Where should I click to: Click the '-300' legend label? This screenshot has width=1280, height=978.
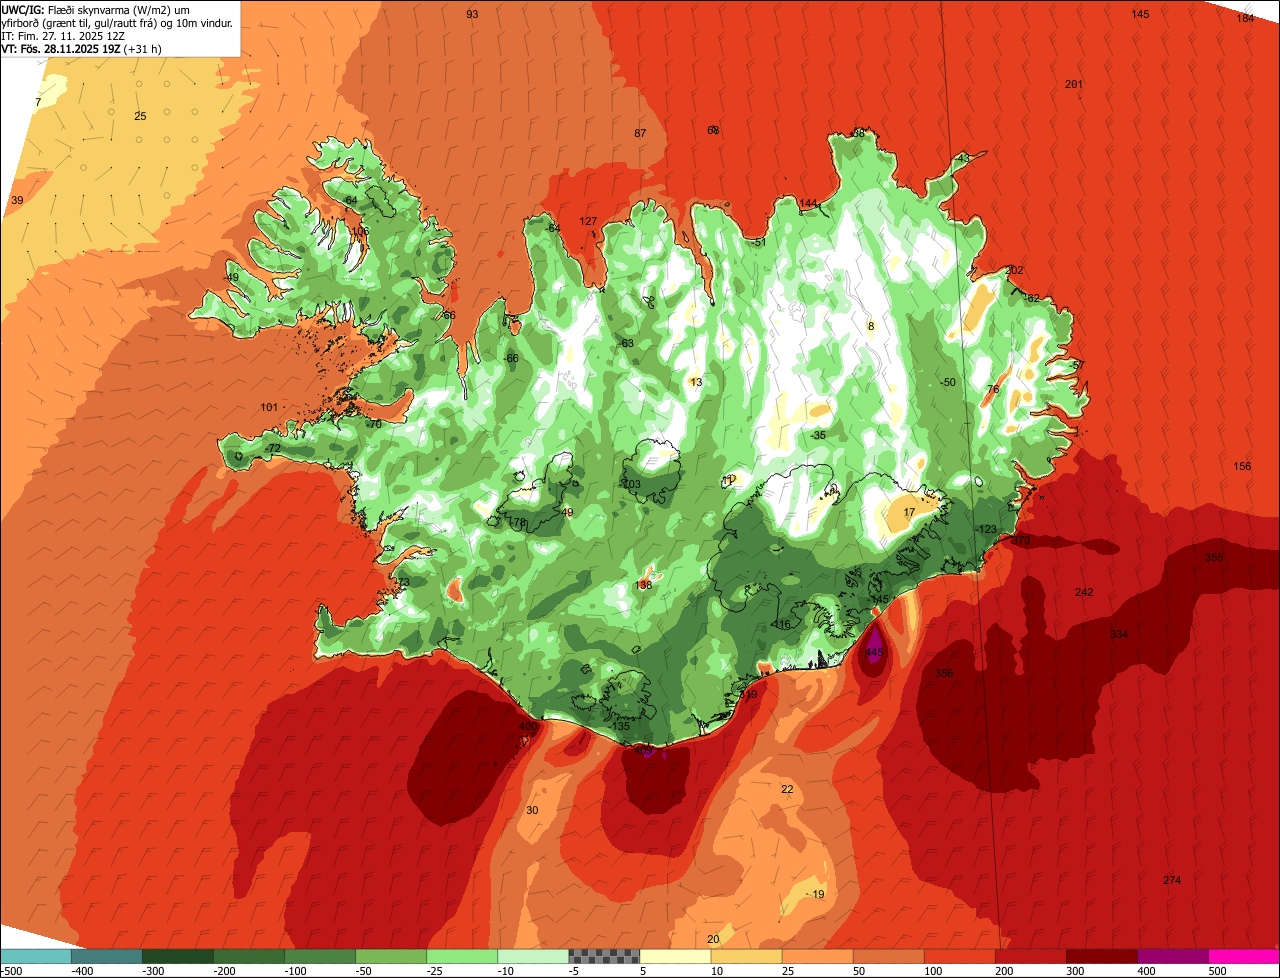pos(151,970)
